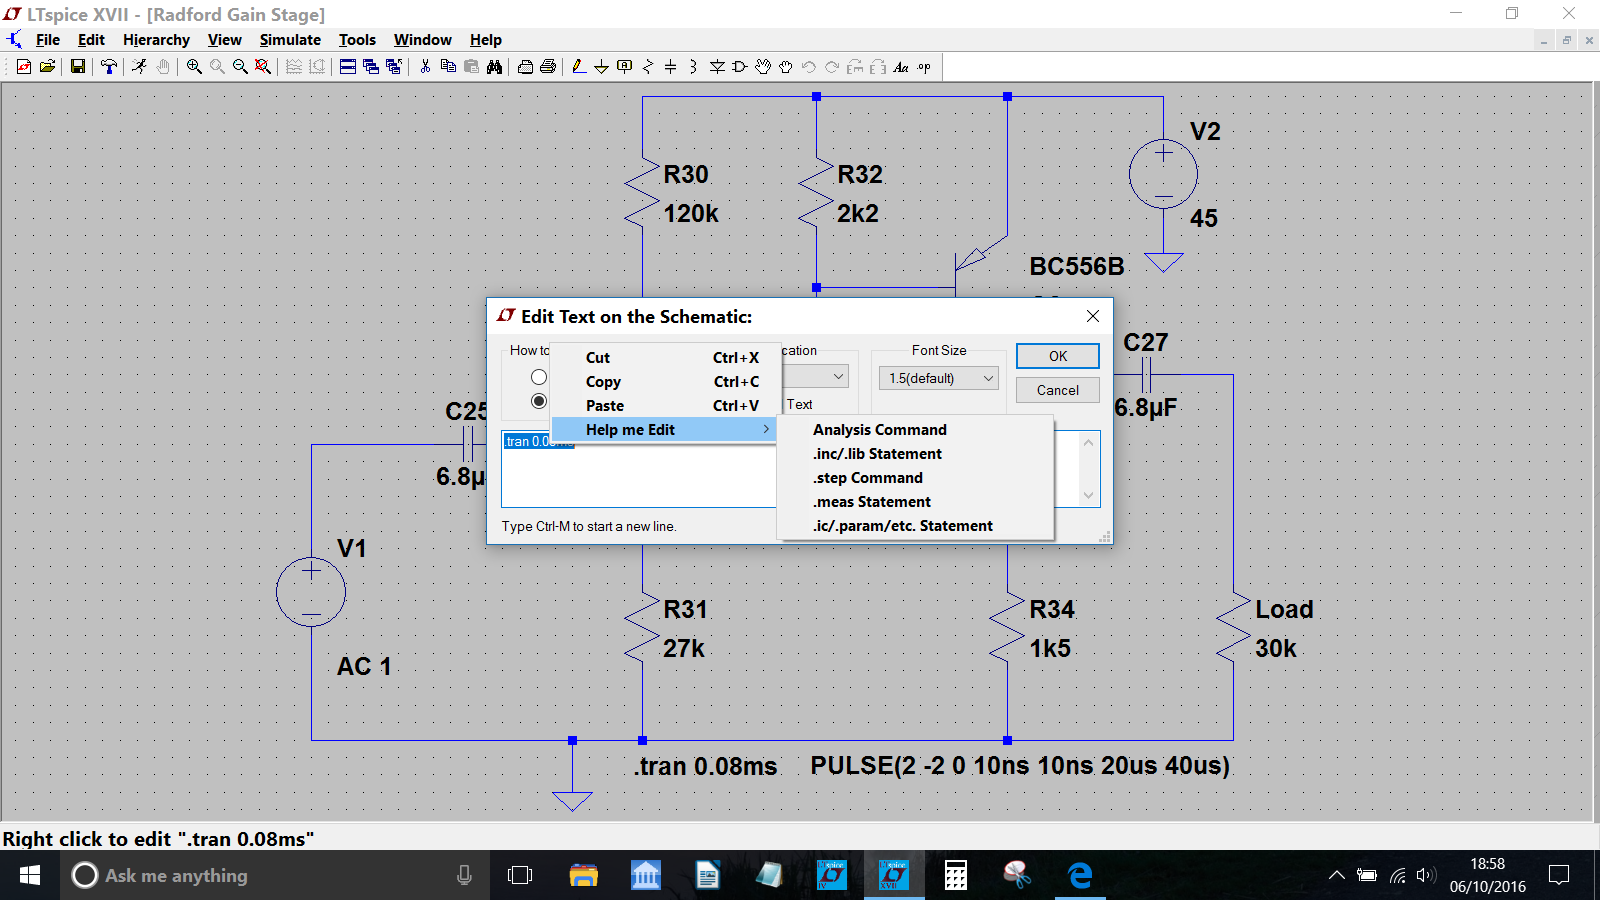Select the SPICE Directive .op tool
Image resolution: width=1600 pixels, height=900 pixels.
(x=924, y=67)
